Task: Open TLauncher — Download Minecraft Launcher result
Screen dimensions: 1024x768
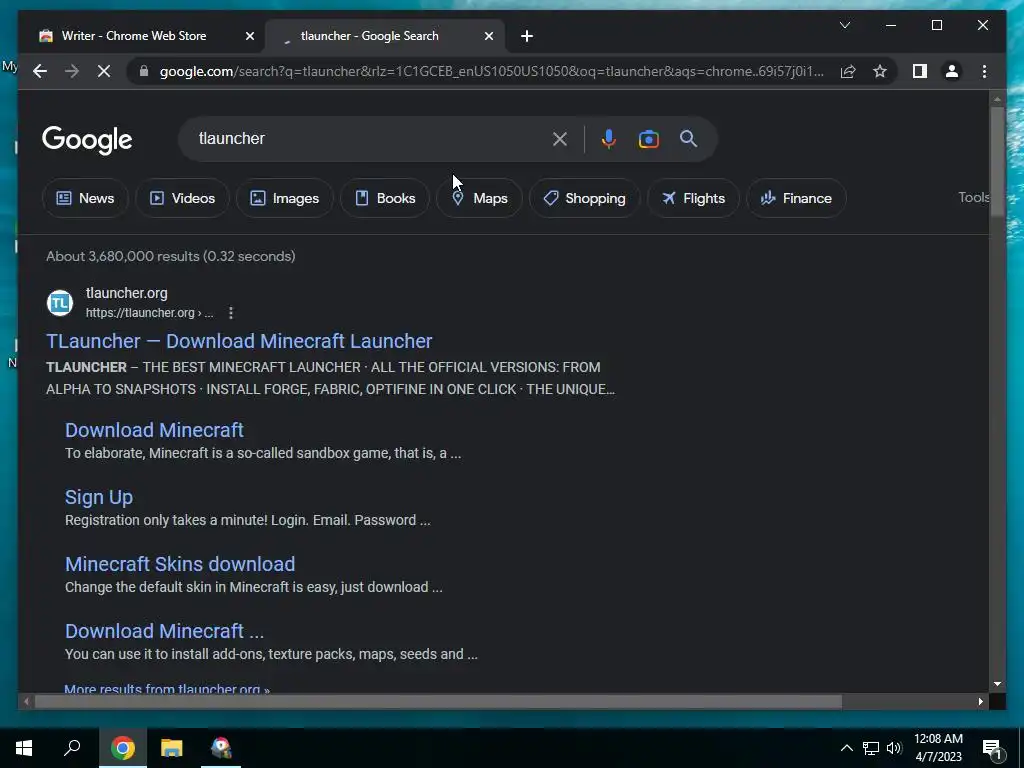Action: 239,341
